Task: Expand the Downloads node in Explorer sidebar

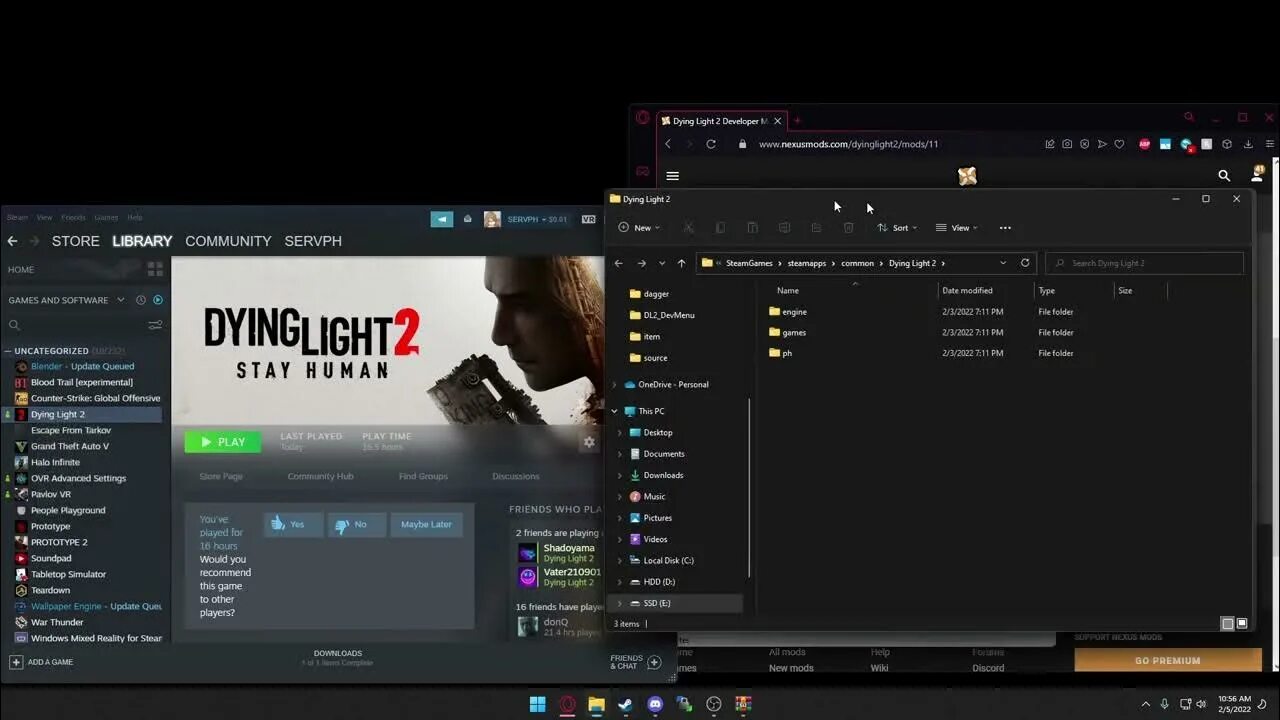Action: point(620,475)
